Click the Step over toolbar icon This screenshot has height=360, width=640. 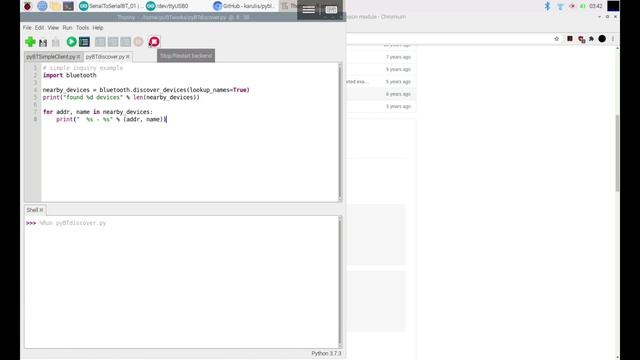pos(100,42)
